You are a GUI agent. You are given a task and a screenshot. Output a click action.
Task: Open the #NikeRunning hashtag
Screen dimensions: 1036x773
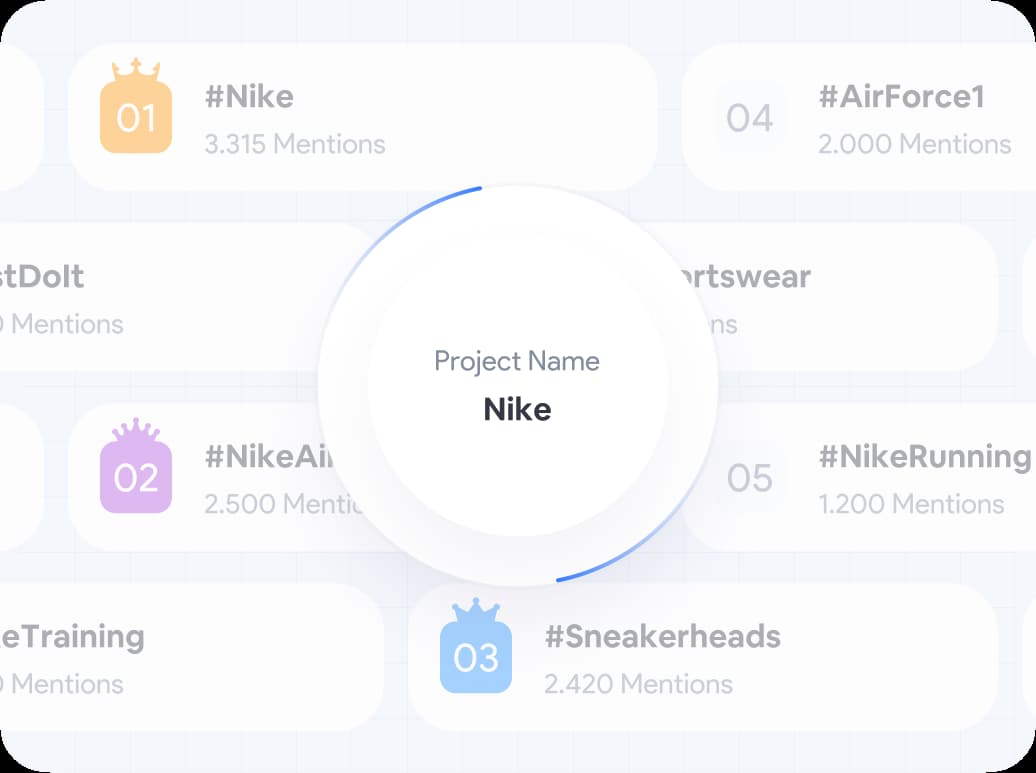point(924,456)
